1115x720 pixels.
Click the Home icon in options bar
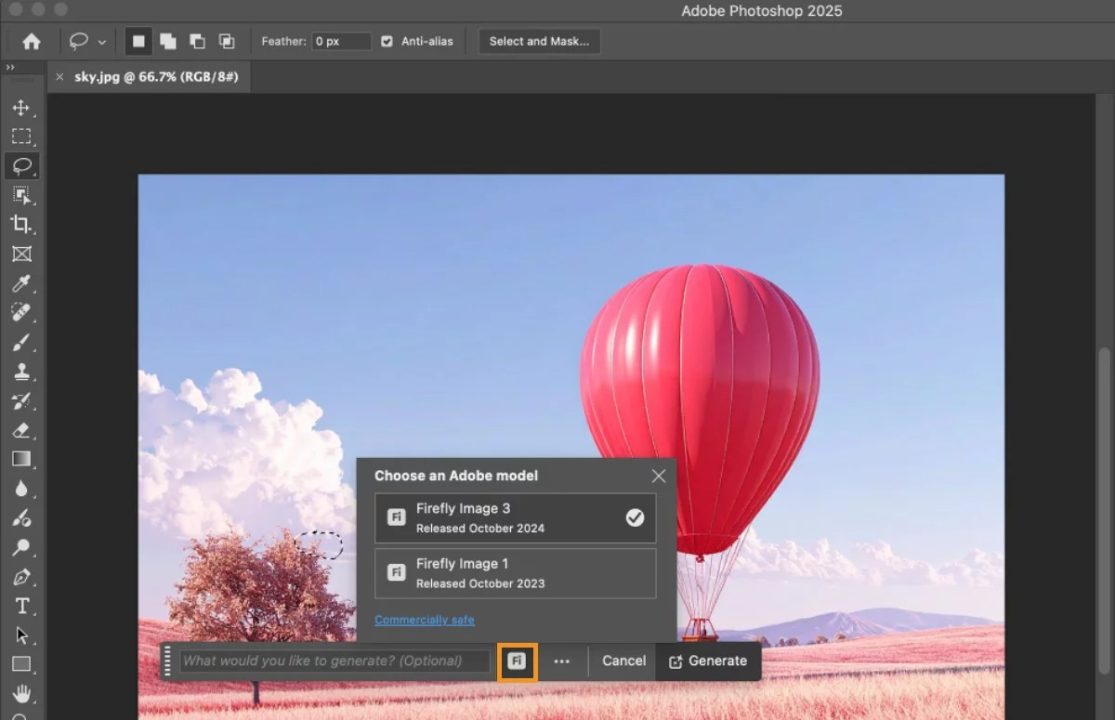point(32,41)
